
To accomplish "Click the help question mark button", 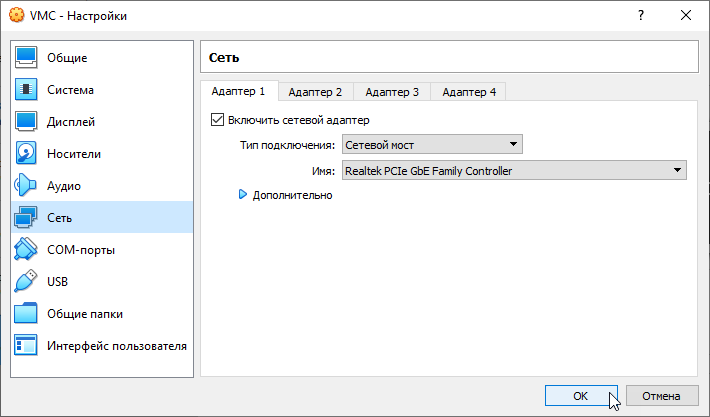I will [639, 17].
